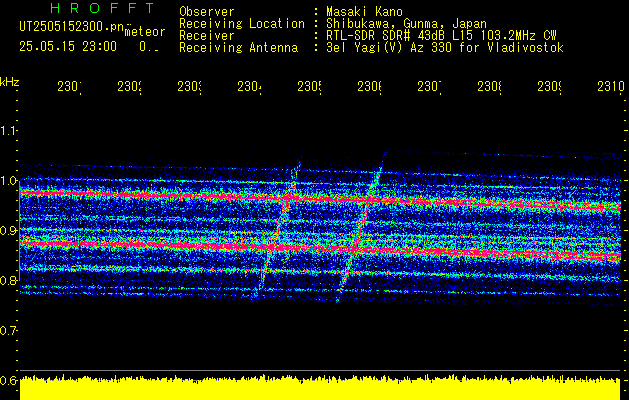Click the word meteor

click(x=145, y=31)
